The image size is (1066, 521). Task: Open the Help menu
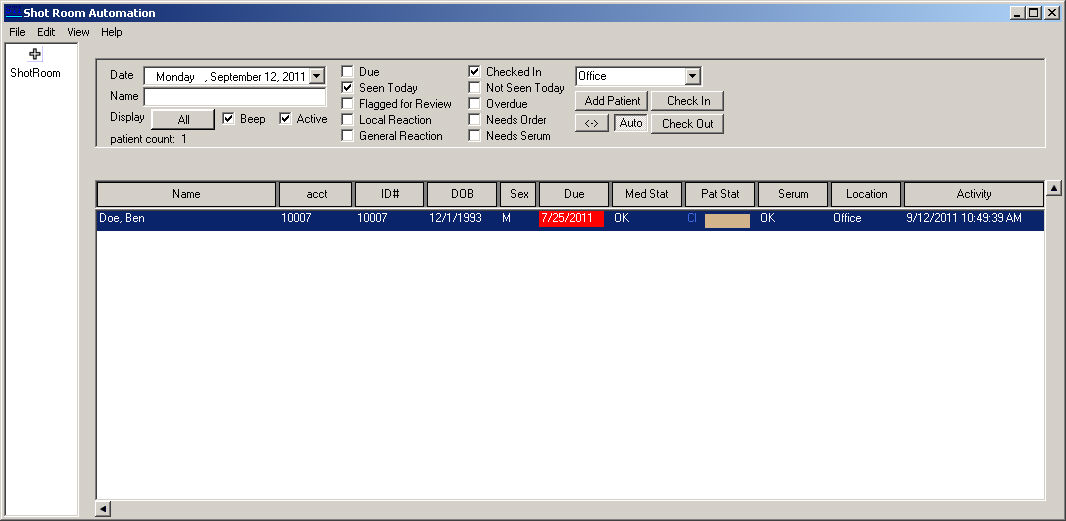click(111, 32)
